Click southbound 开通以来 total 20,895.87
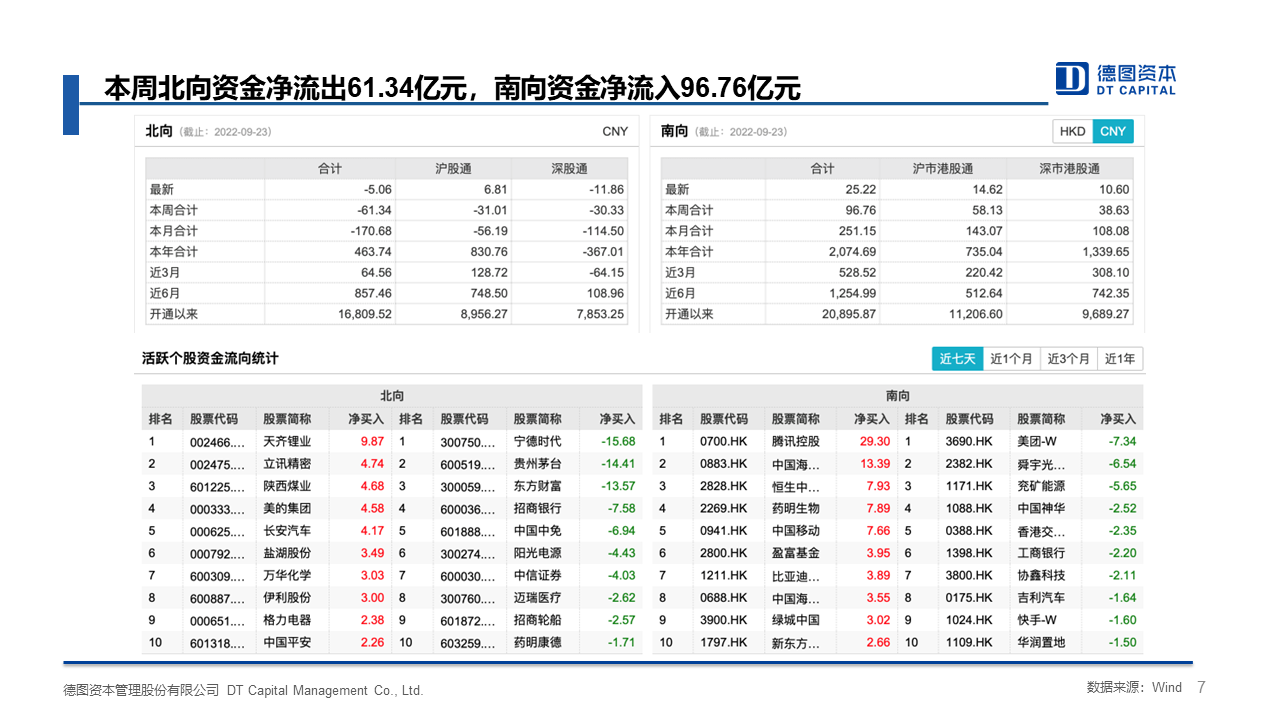 [x=849, y=314]
